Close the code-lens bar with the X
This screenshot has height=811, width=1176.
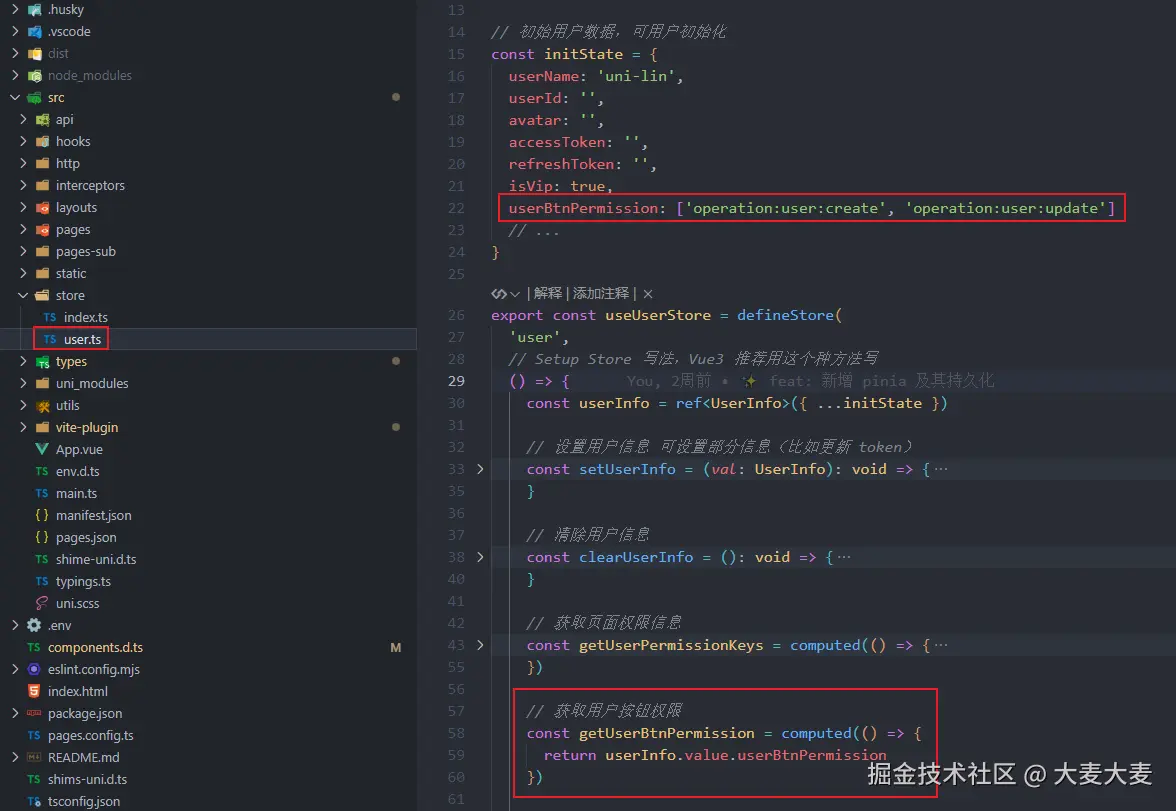648,294
